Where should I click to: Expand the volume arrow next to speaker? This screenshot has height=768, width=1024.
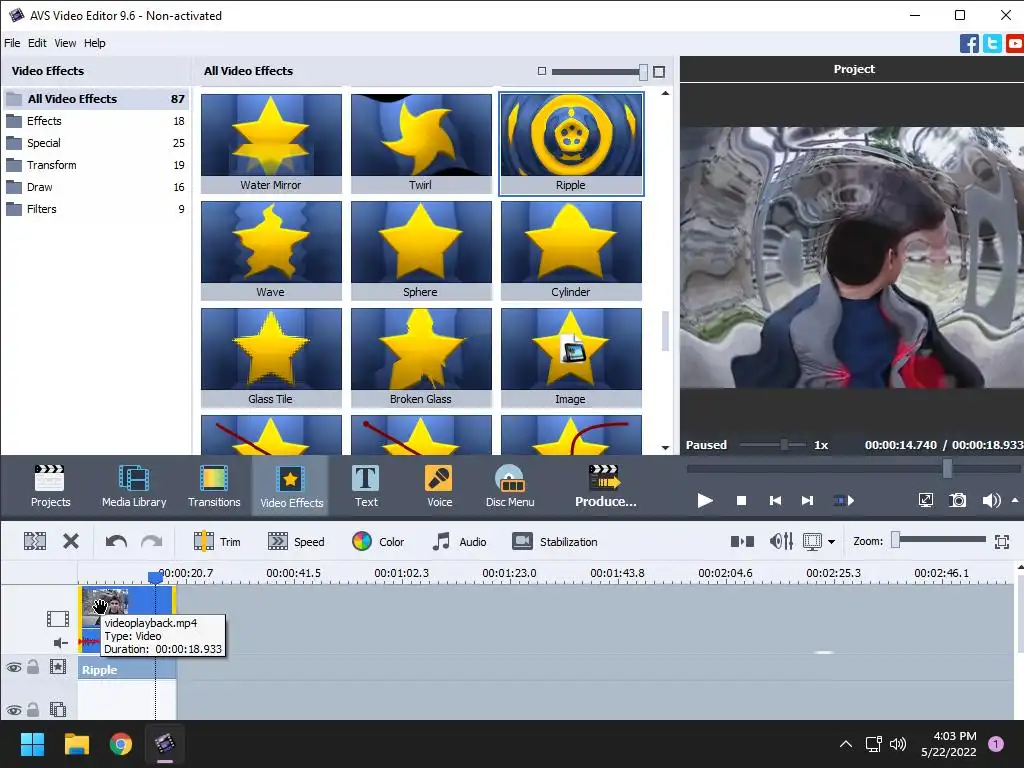(1015, 500)
